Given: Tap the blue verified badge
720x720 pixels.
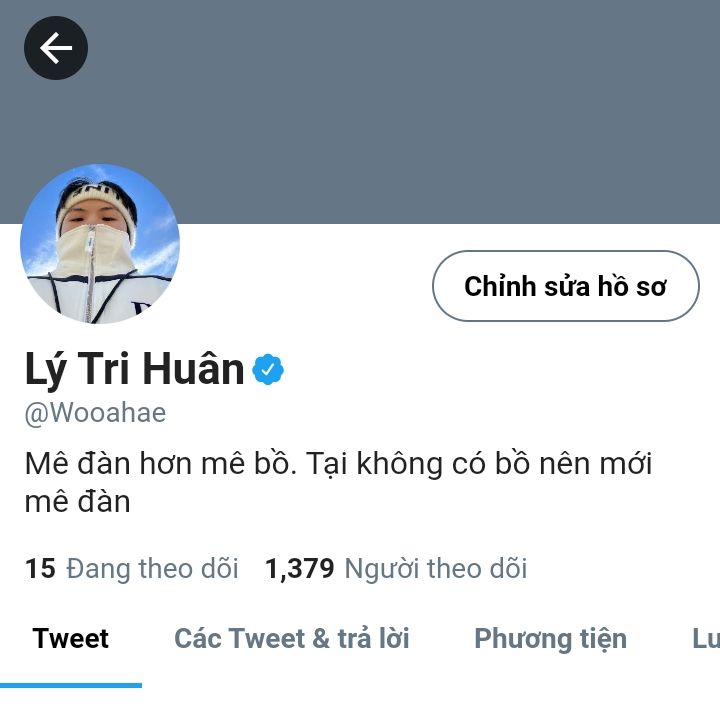Looking at the screenshot, I should (x=268, y=369).
